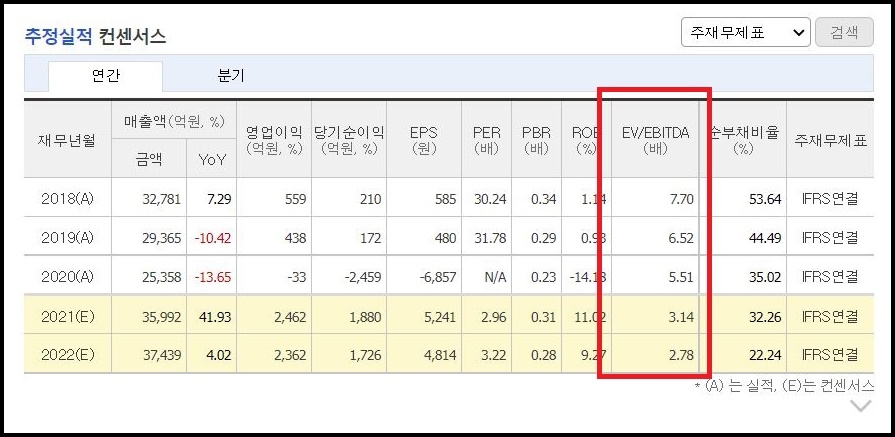Select the 2018(A) row label

pos(67,199)
